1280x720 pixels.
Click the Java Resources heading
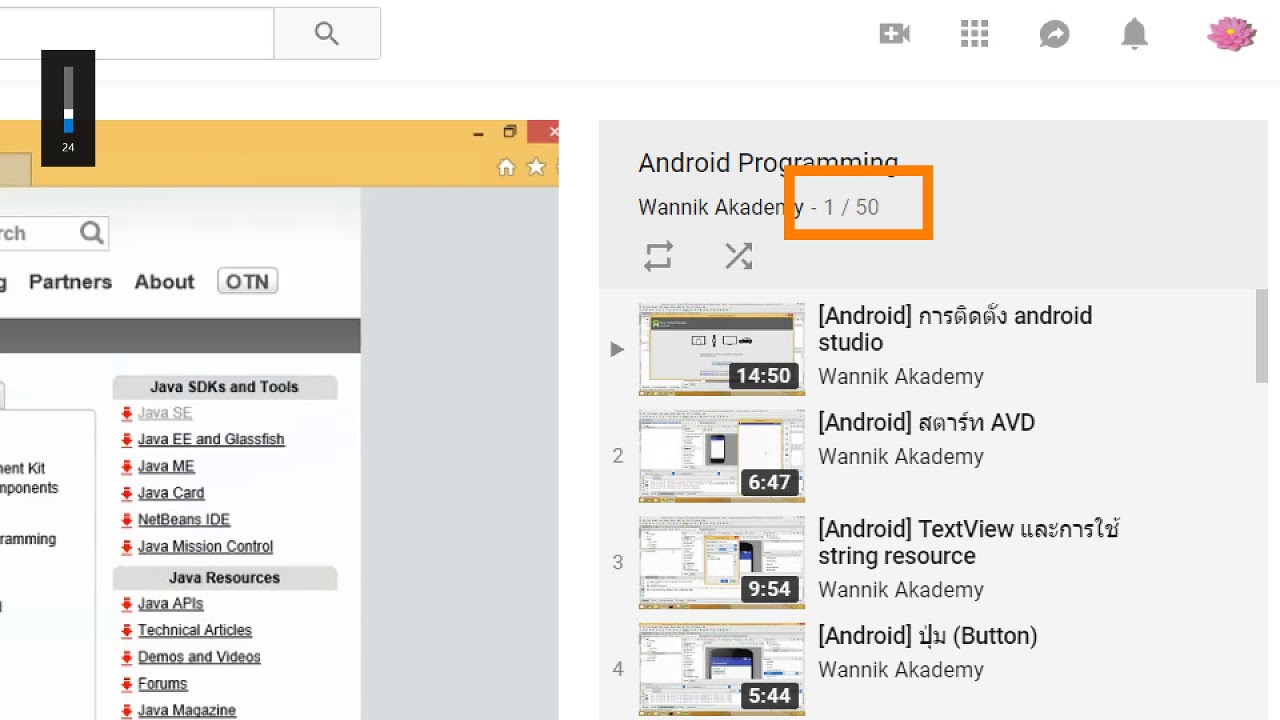[224, 578]
